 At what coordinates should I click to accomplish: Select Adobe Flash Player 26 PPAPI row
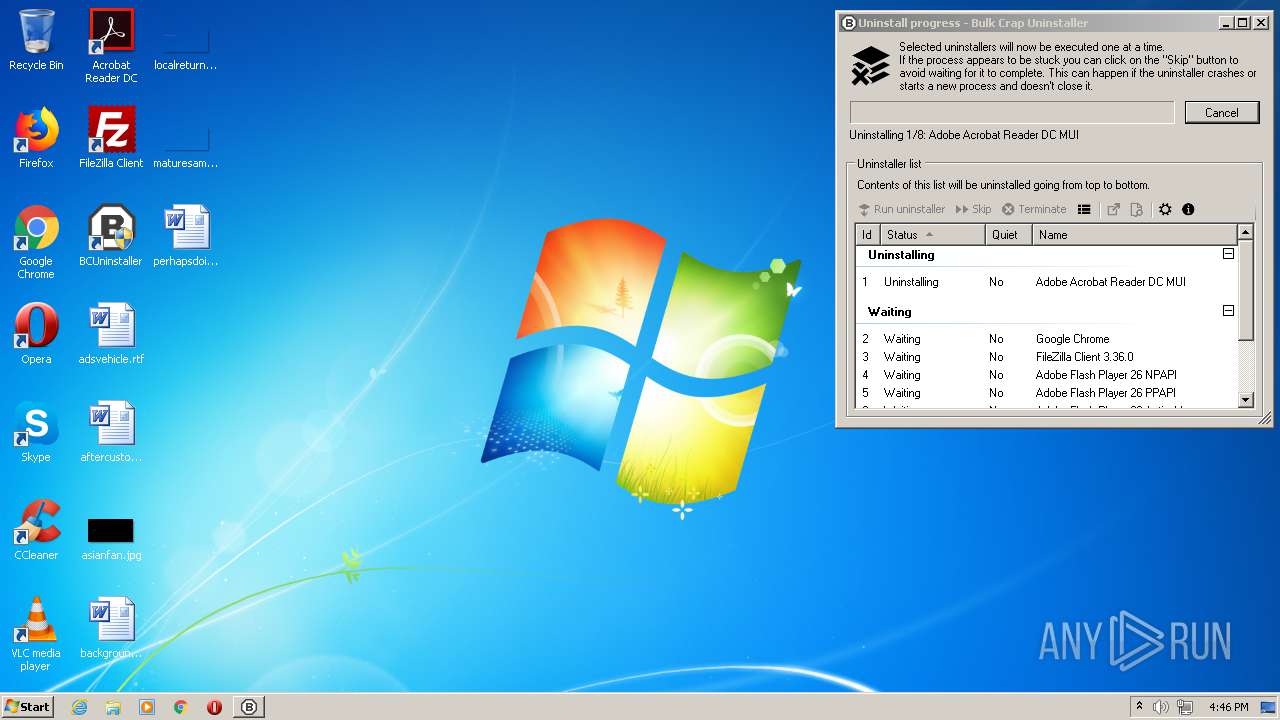coord(1046,393)
